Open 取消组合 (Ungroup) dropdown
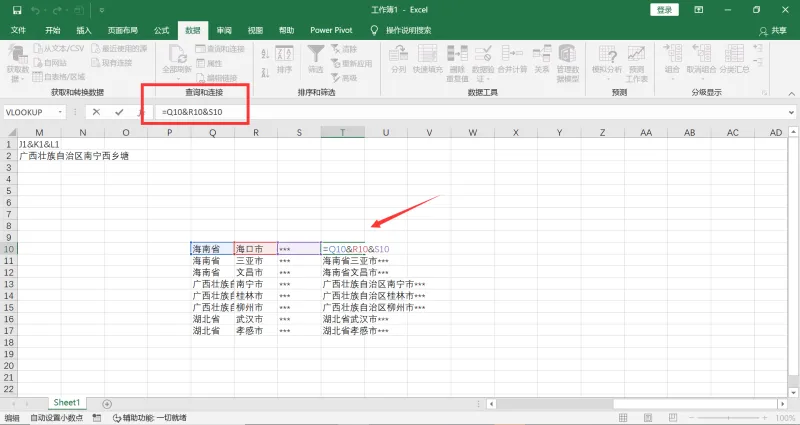This screenshot has width=800, height=425. [x=701, y=79]
